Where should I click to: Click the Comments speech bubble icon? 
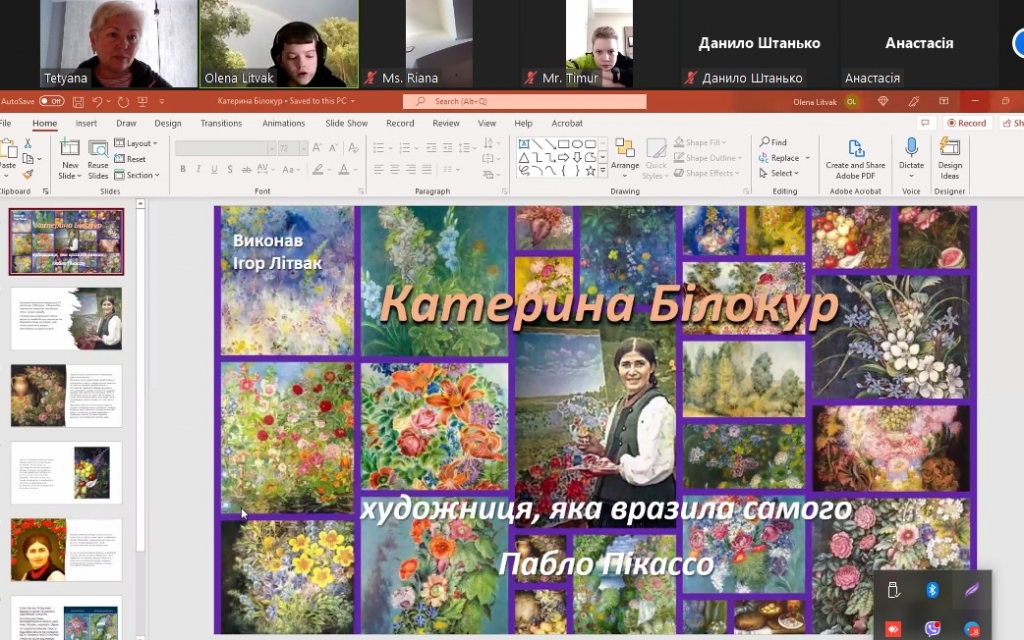(x=925, y=123)
